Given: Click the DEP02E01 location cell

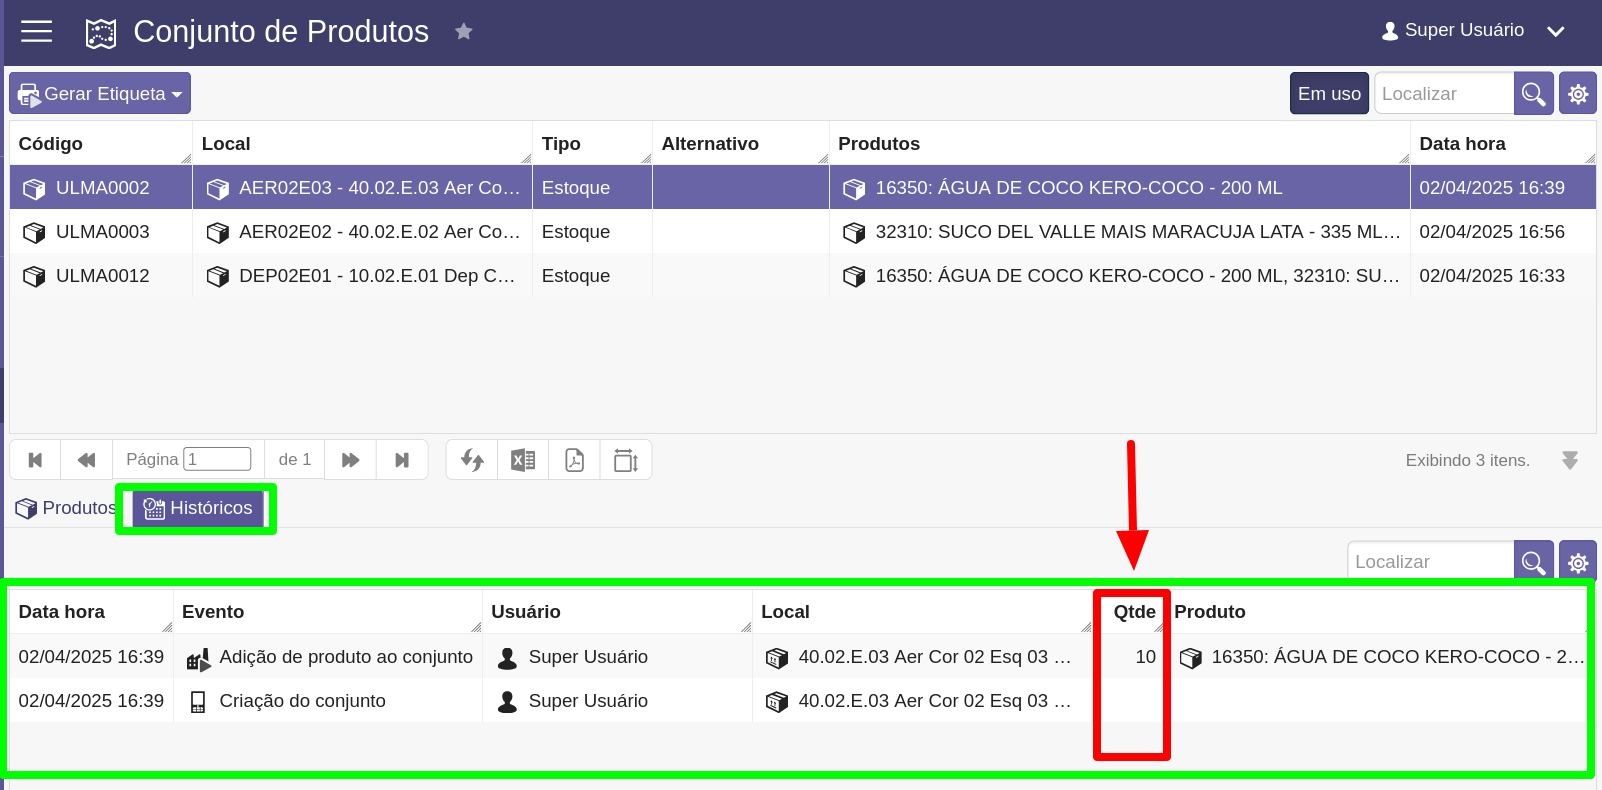Looking at the screenshot, I should [x=362, y=276].
